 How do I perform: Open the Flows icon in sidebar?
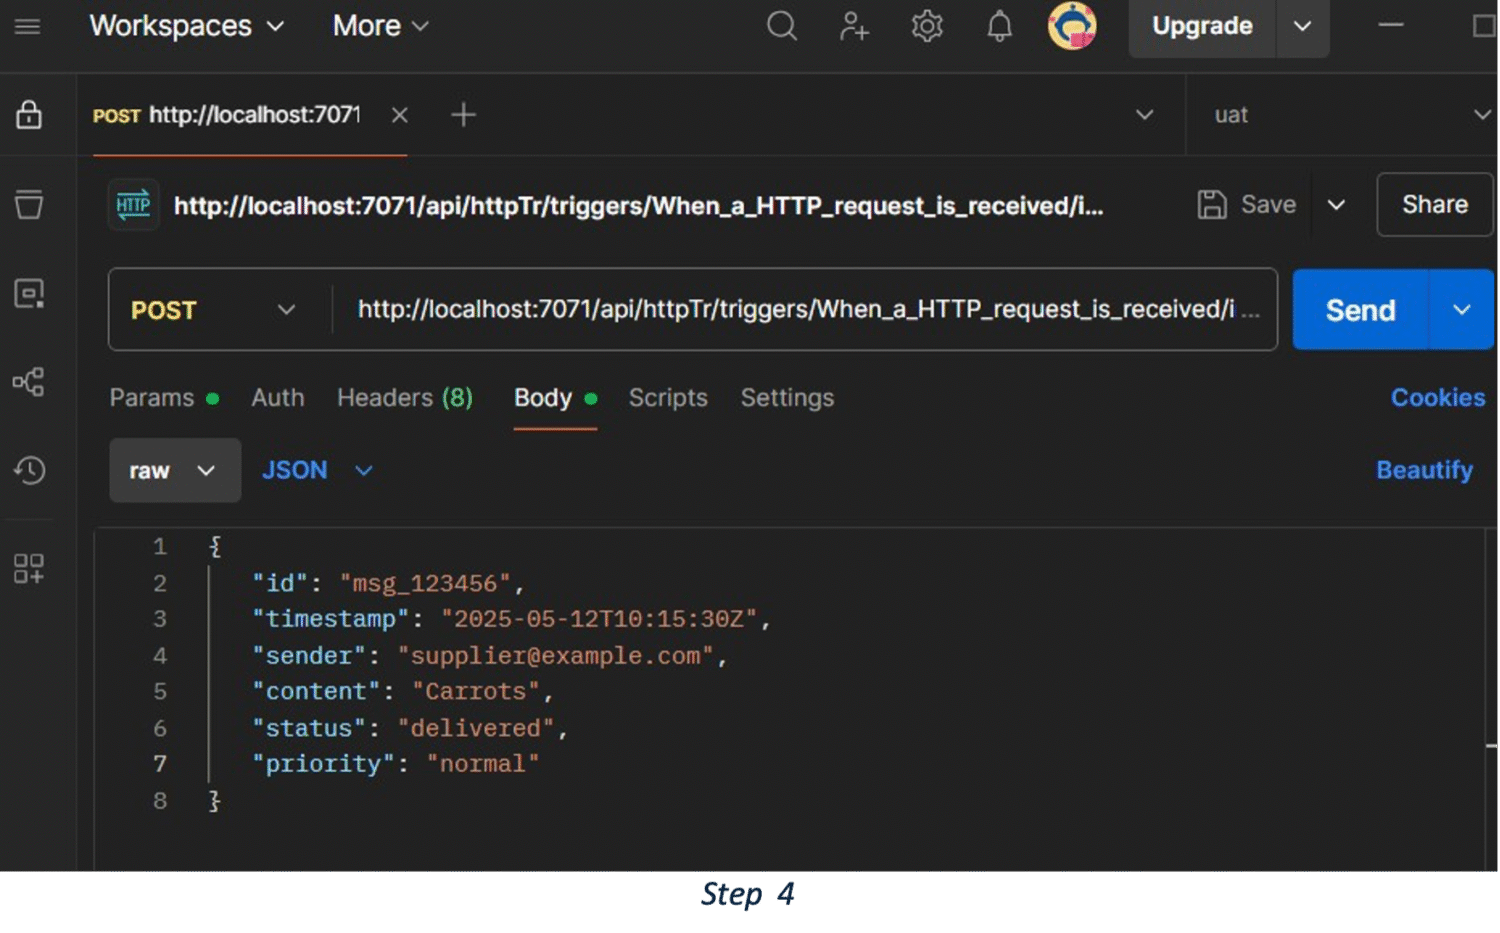click(x=29, y=382)
